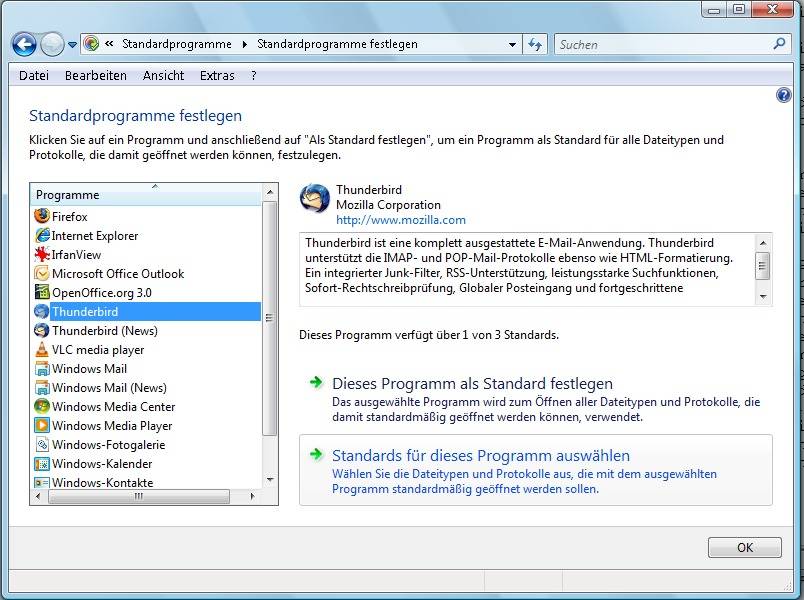Click the OK button
Viewport: 804px width, 600px height.
(x=745, y=547)
